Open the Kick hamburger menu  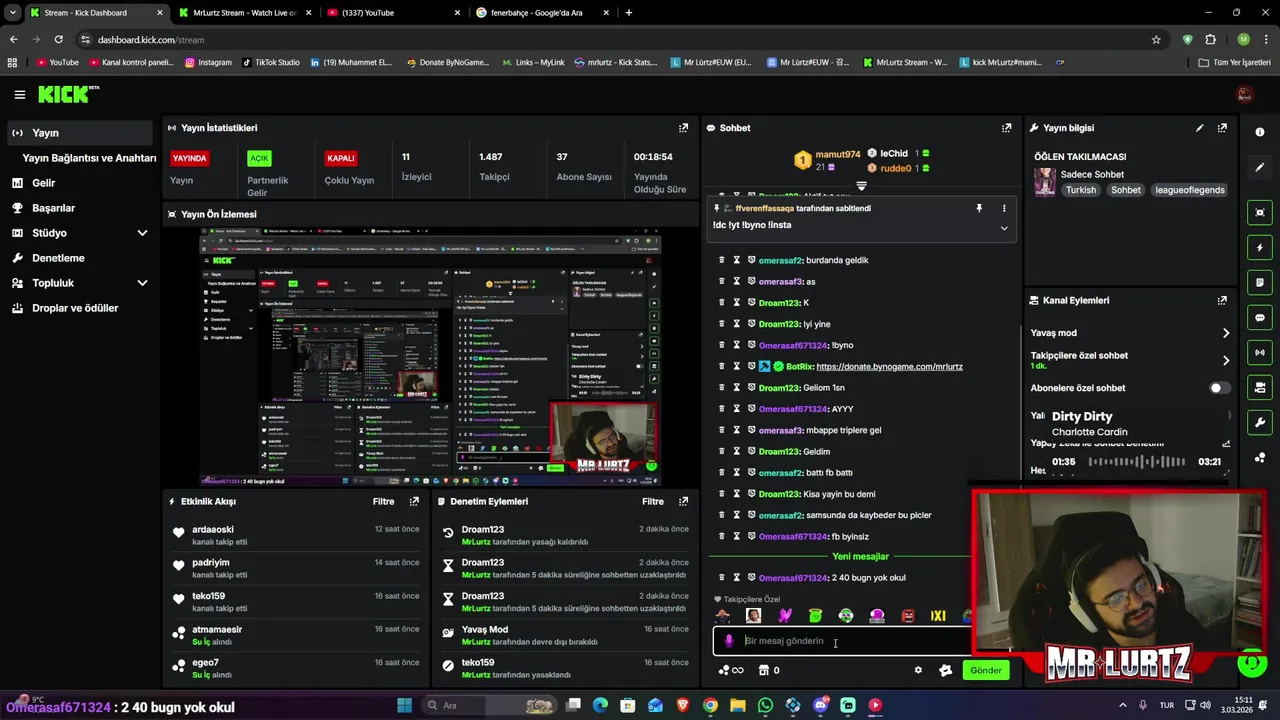tap(19, 95)
